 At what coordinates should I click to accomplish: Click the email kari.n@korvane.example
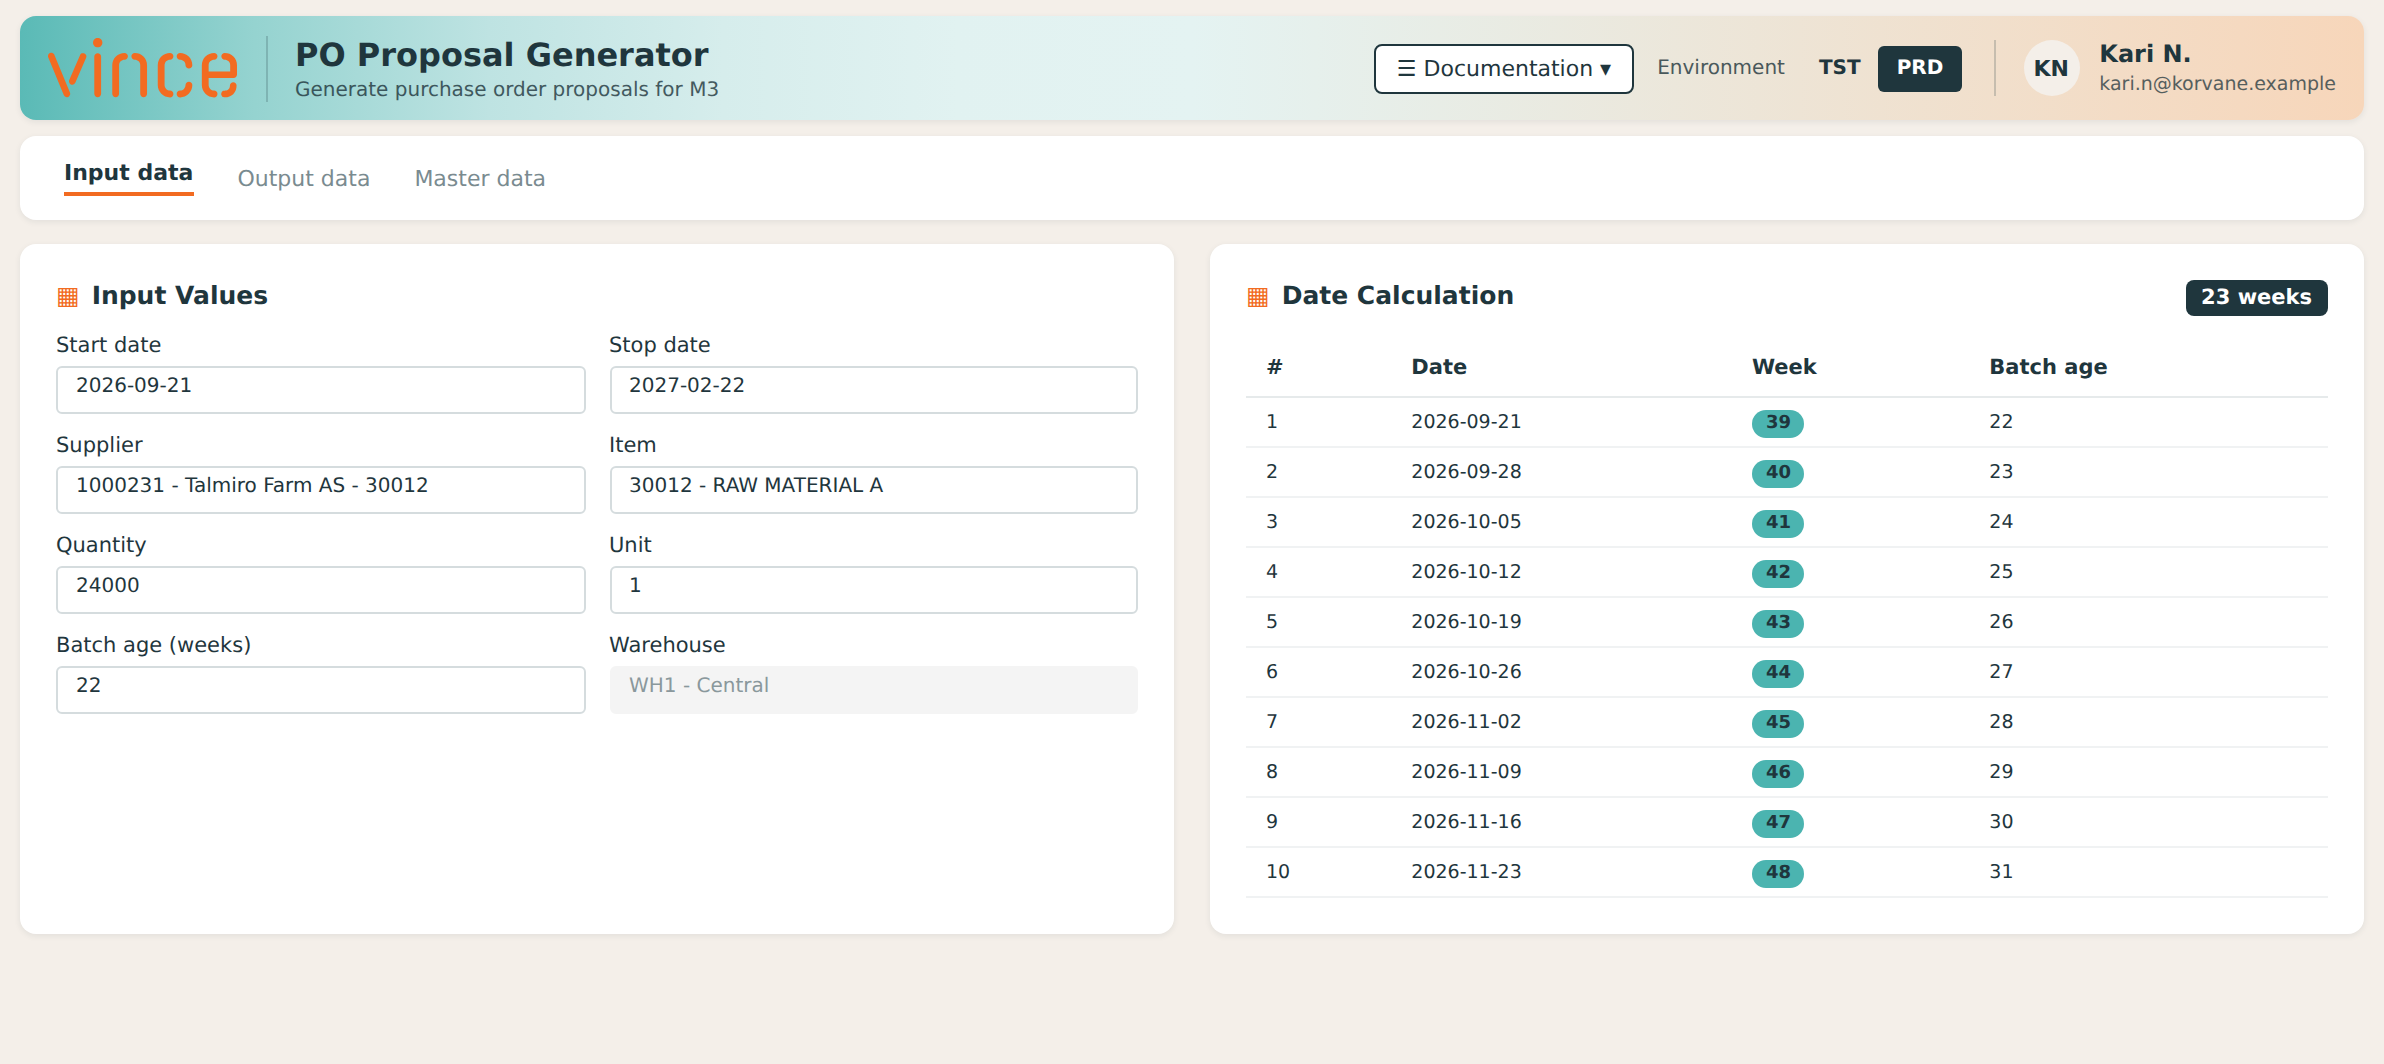click(x=2217, y=84)
